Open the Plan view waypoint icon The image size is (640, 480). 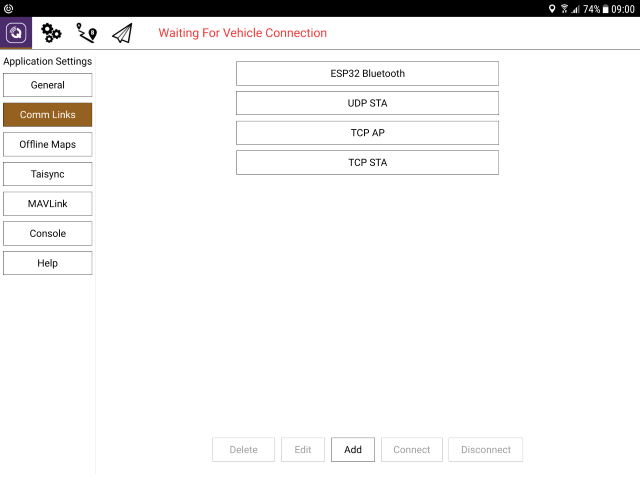[87, 33]
